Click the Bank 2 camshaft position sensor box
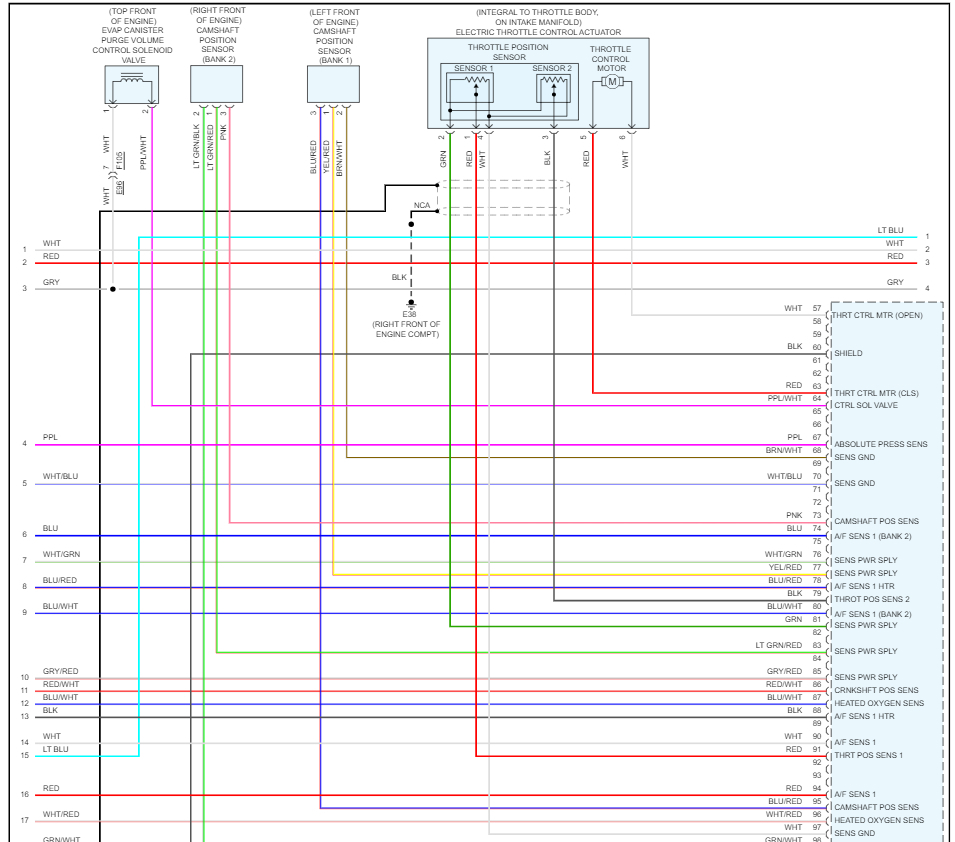 (216, 84)
